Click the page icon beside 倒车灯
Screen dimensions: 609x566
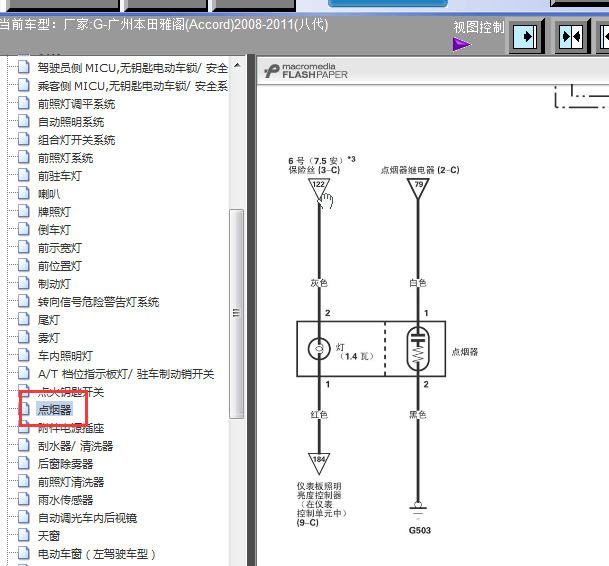[24, 229]
